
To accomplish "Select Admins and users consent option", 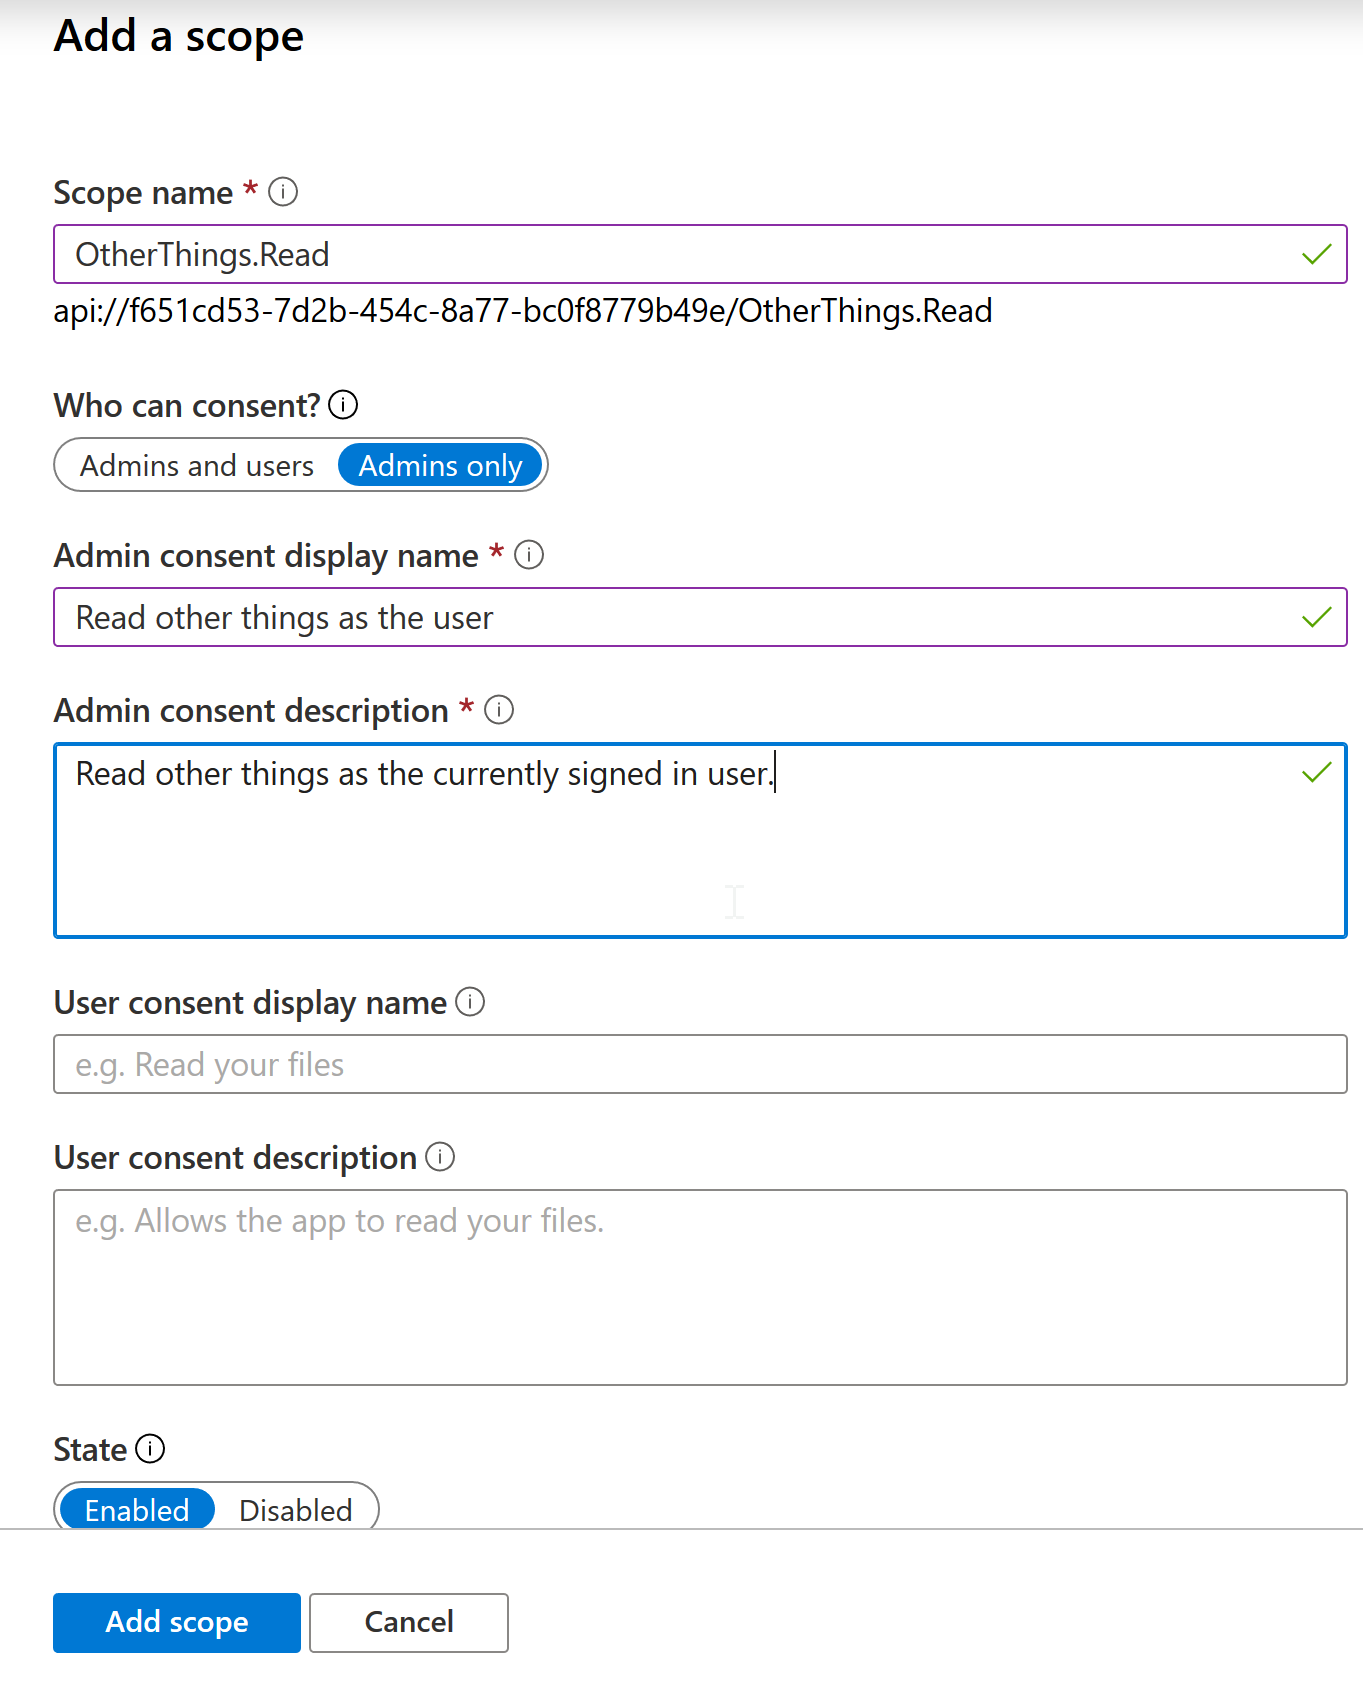I will pos(197,465).
